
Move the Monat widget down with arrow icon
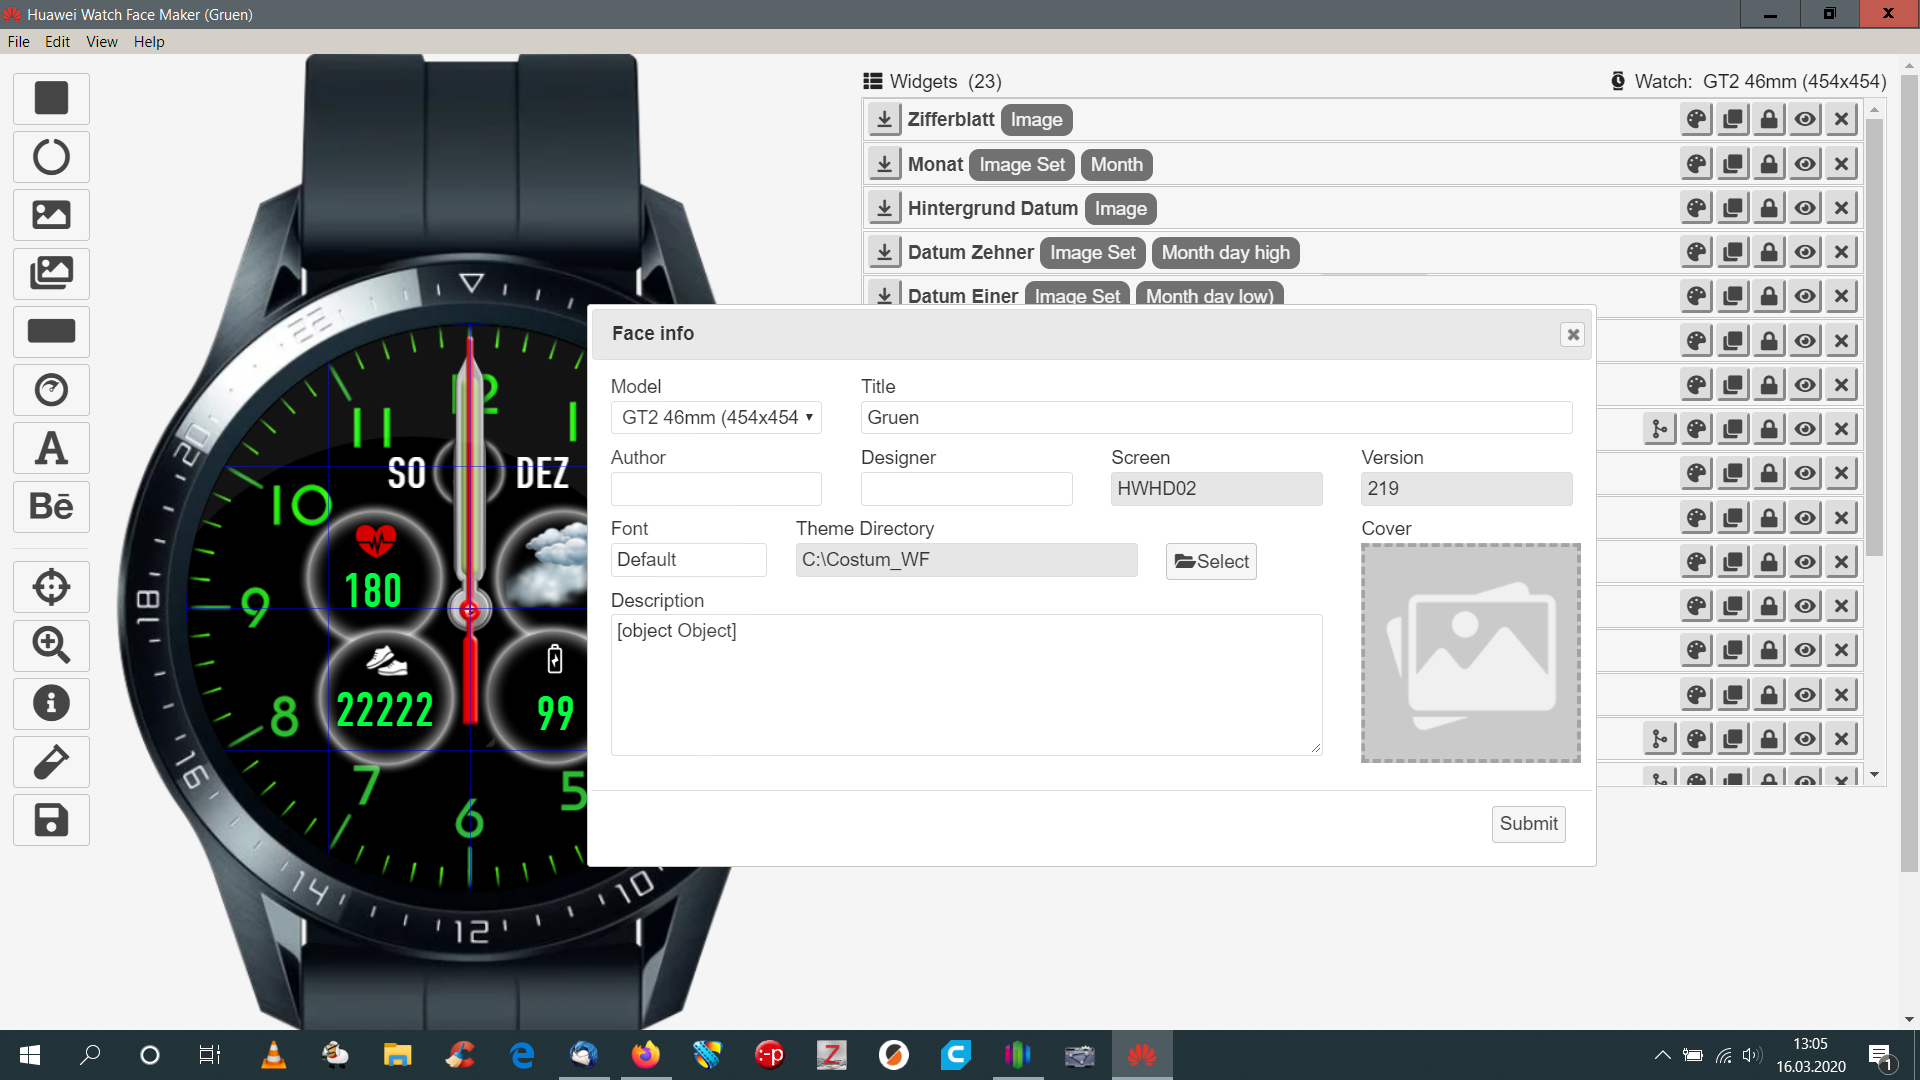click(884, 164)
